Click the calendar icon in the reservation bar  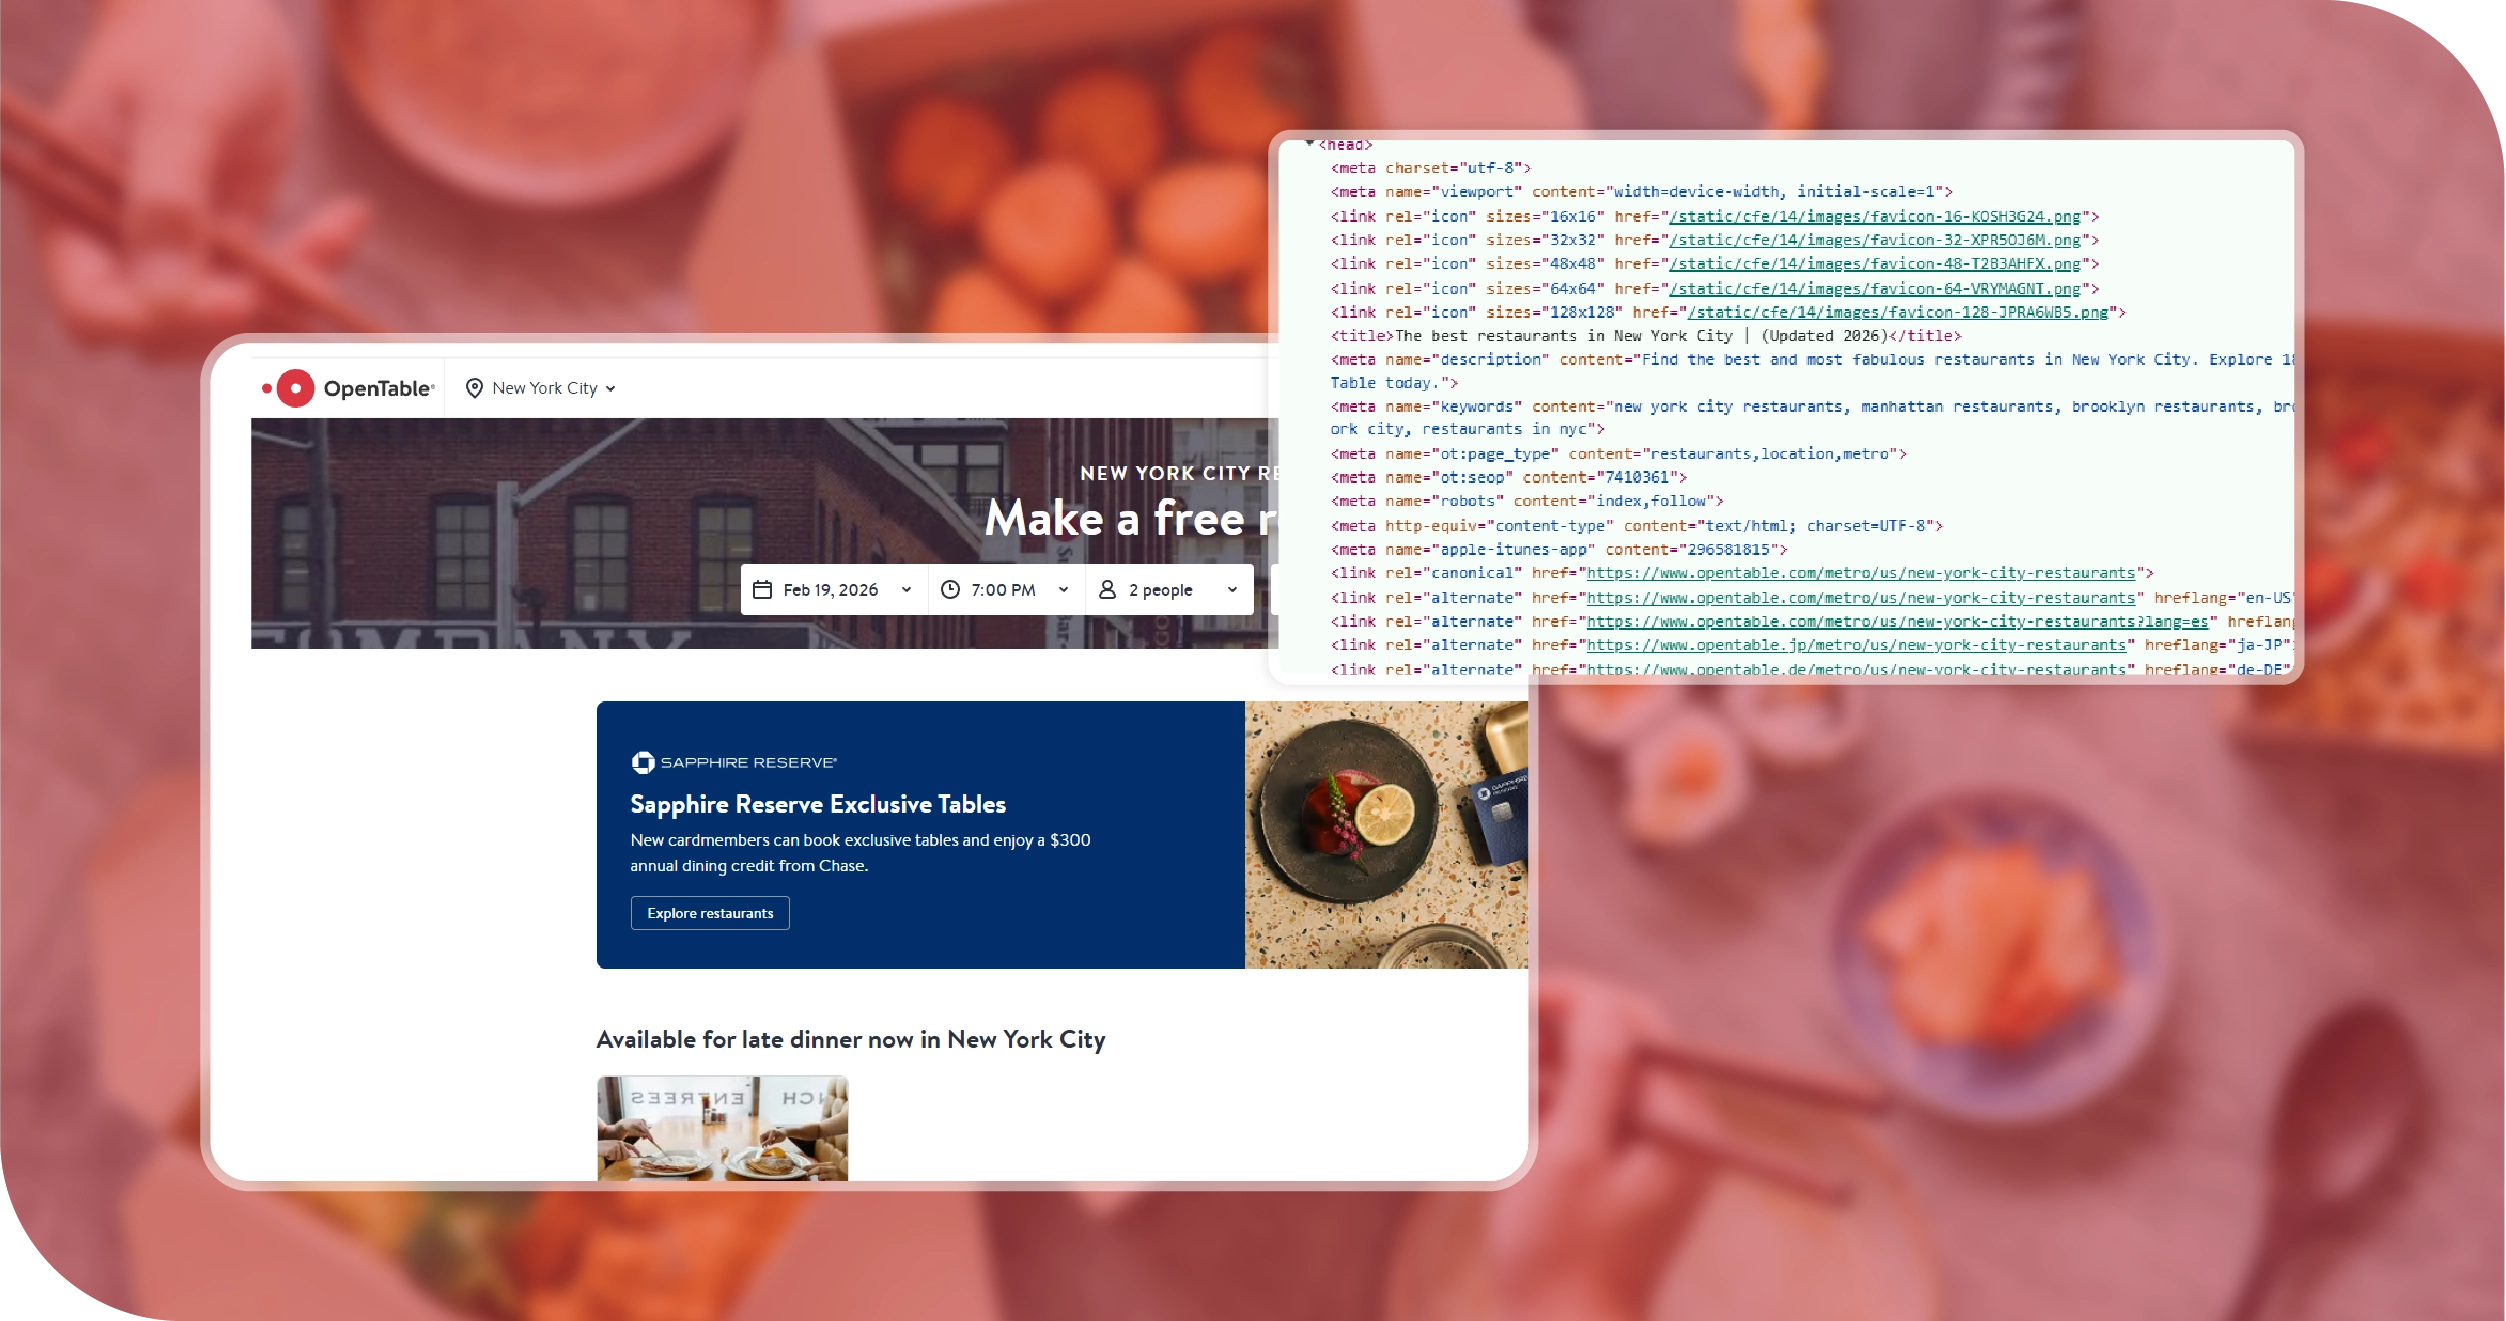click(x=763, y=589)
